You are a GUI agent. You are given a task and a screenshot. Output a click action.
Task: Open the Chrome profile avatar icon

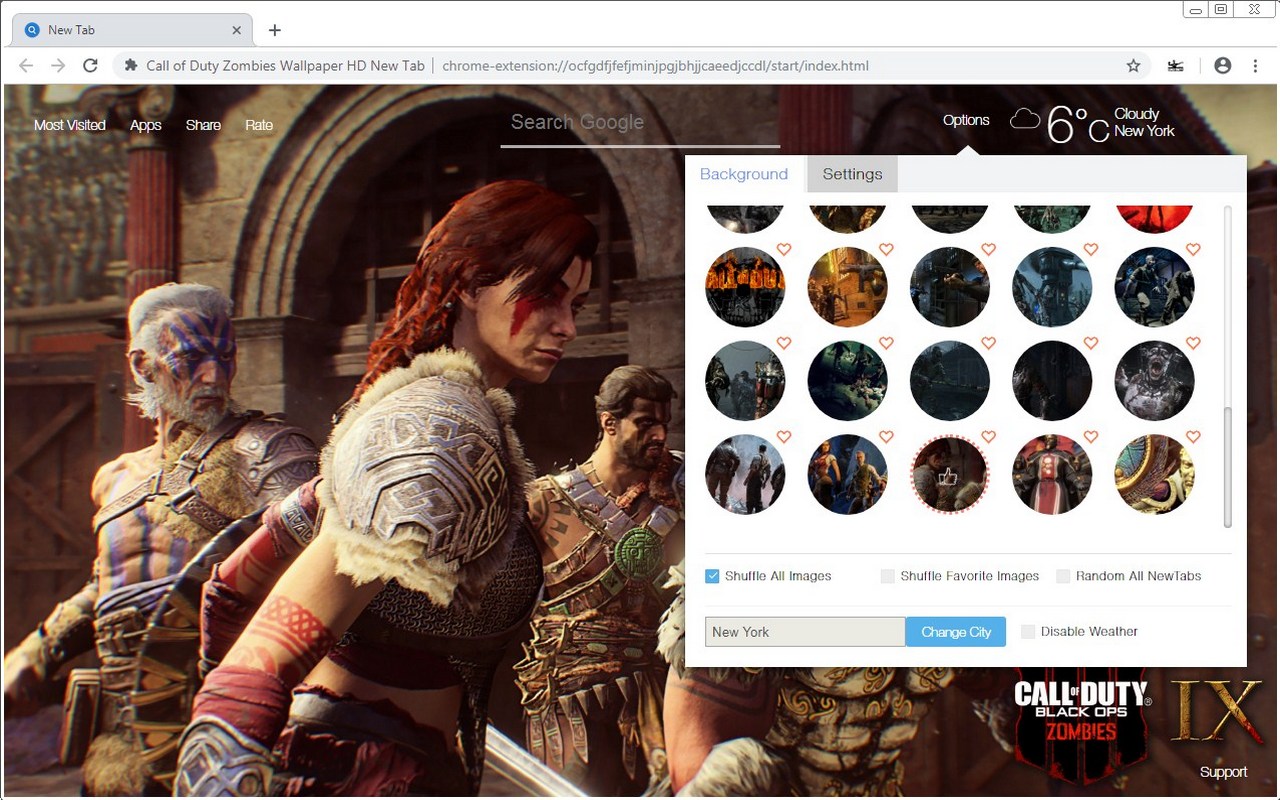1222,66
